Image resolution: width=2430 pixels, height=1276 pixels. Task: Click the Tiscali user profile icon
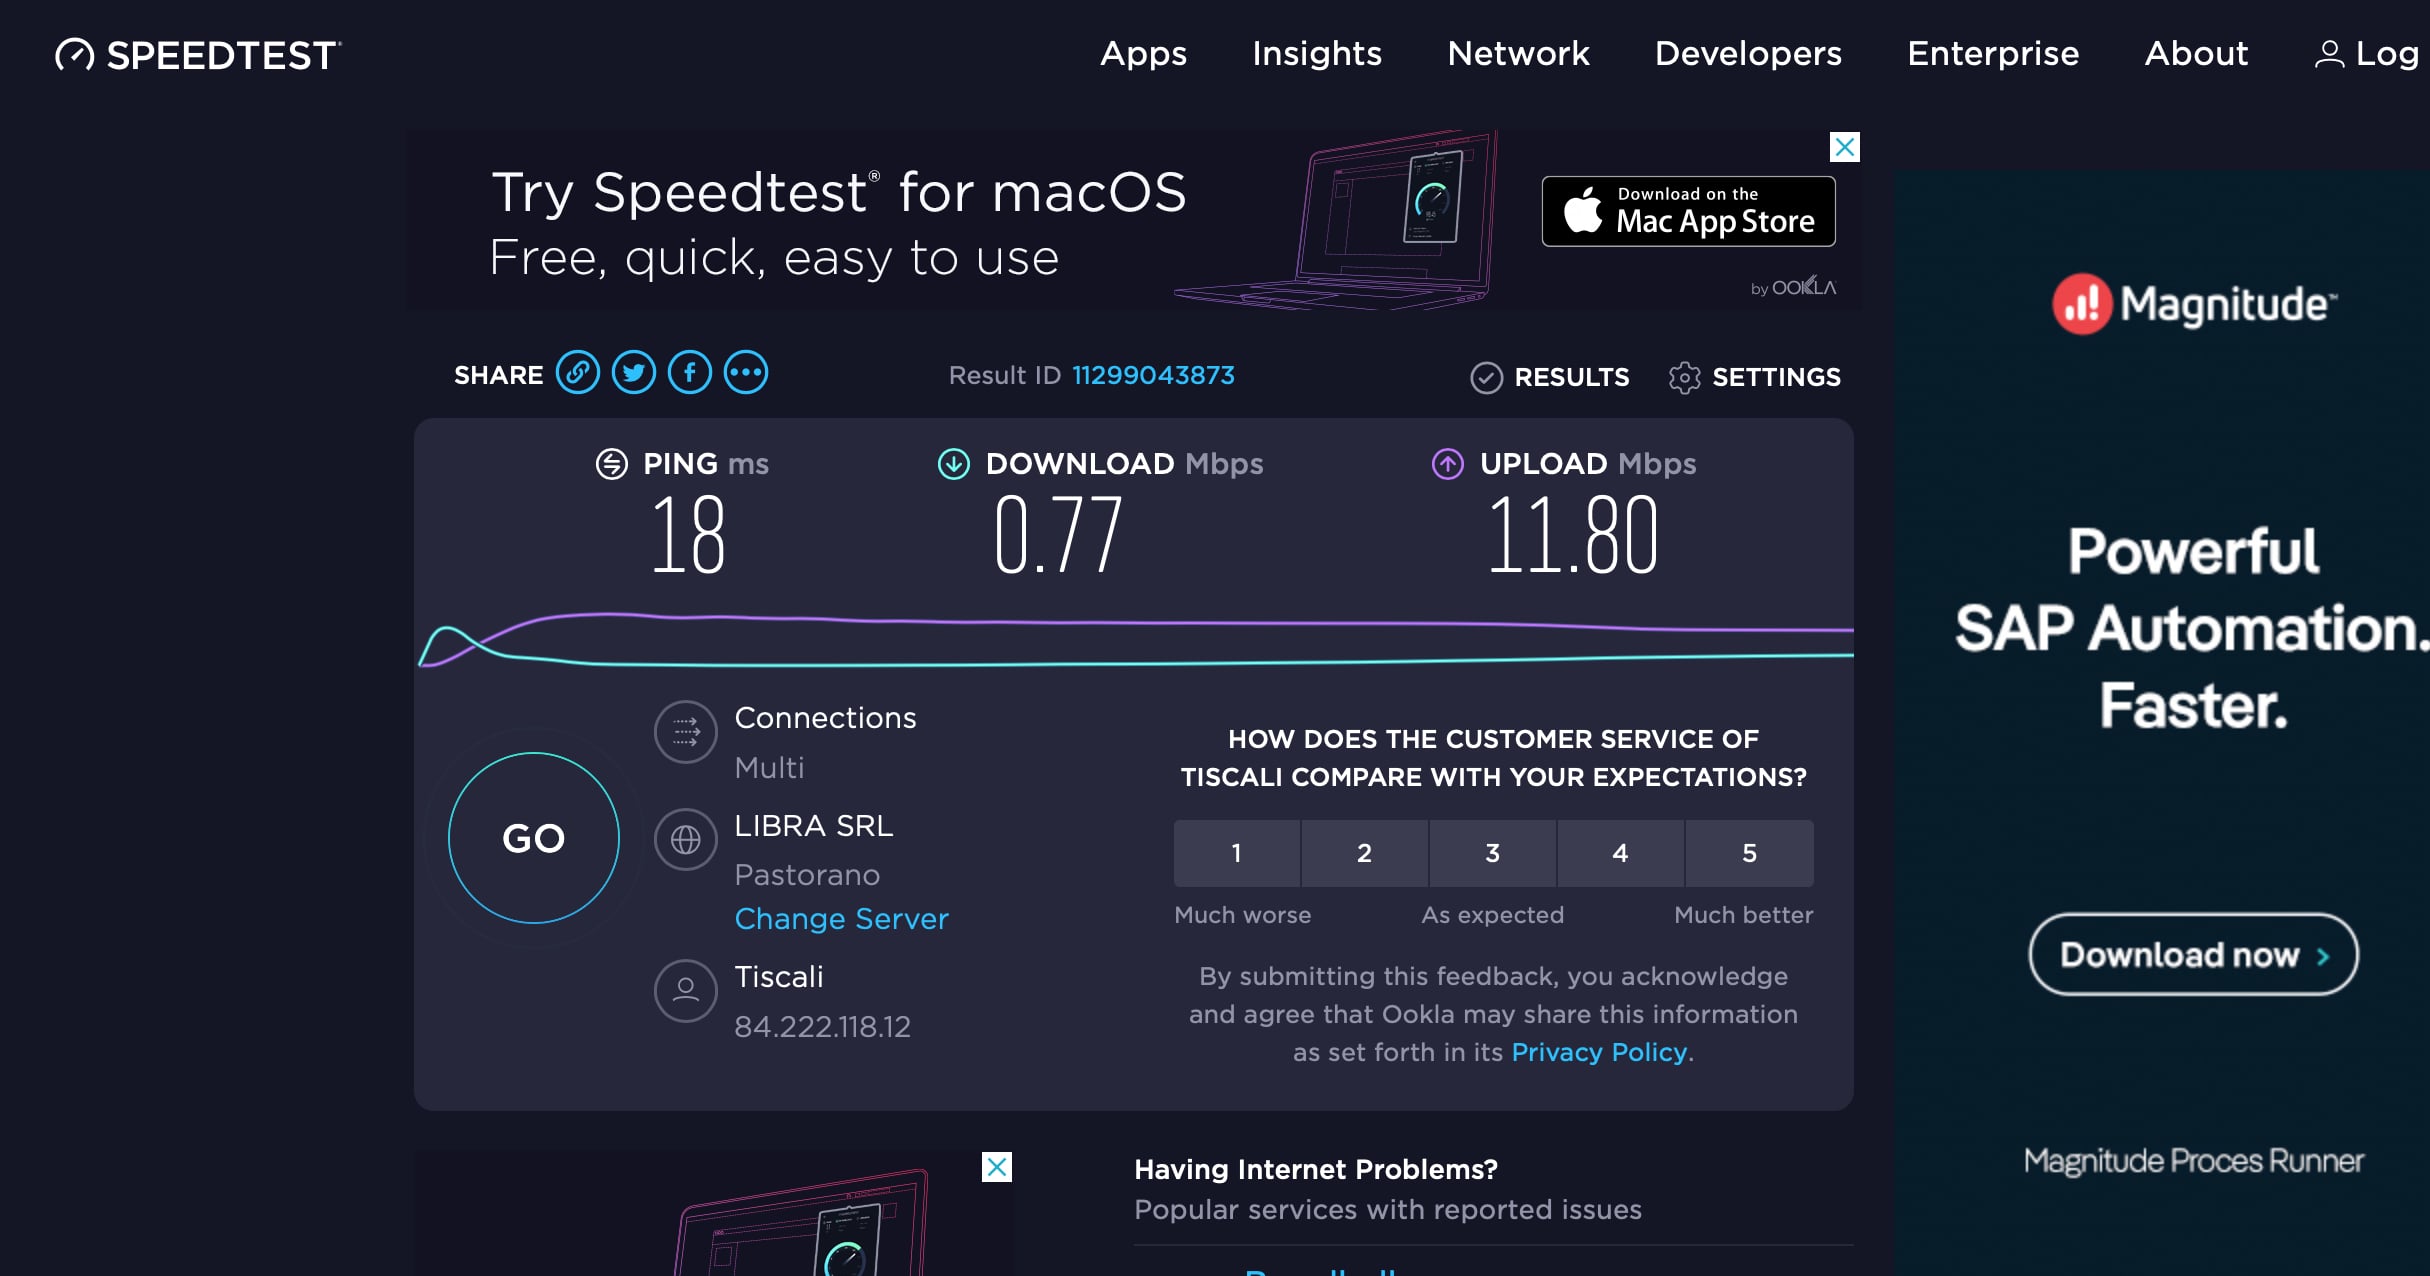point(686,991)
